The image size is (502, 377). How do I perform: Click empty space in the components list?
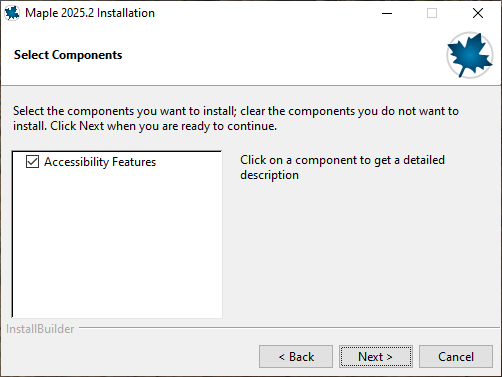tap(117, 243)
